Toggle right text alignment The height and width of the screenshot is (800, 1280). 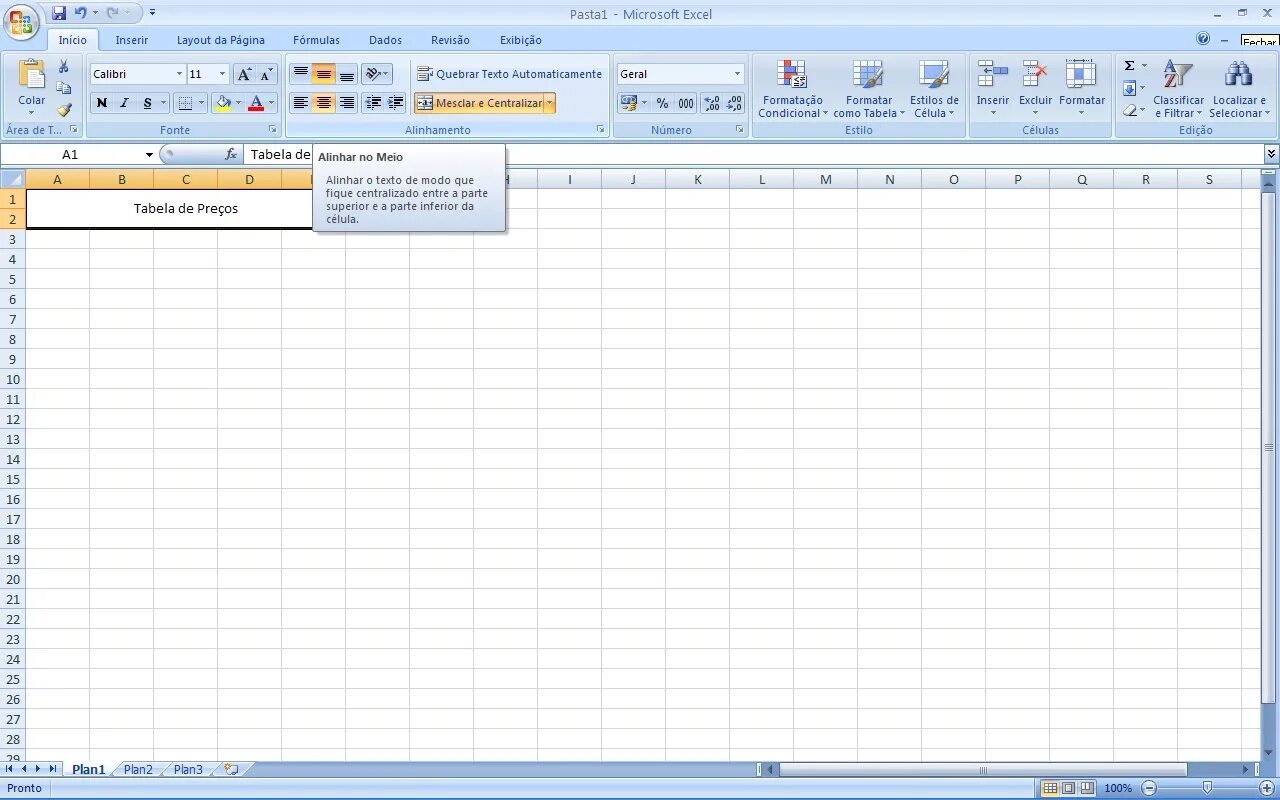346,103
